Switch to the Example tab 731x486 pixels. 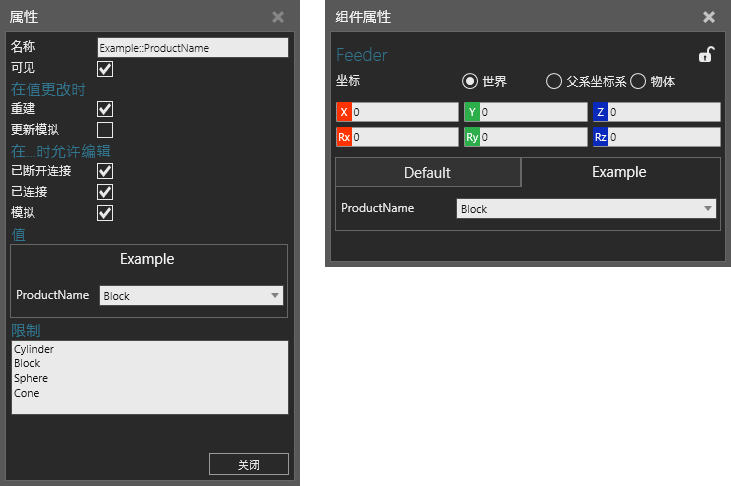pos(619,172)
